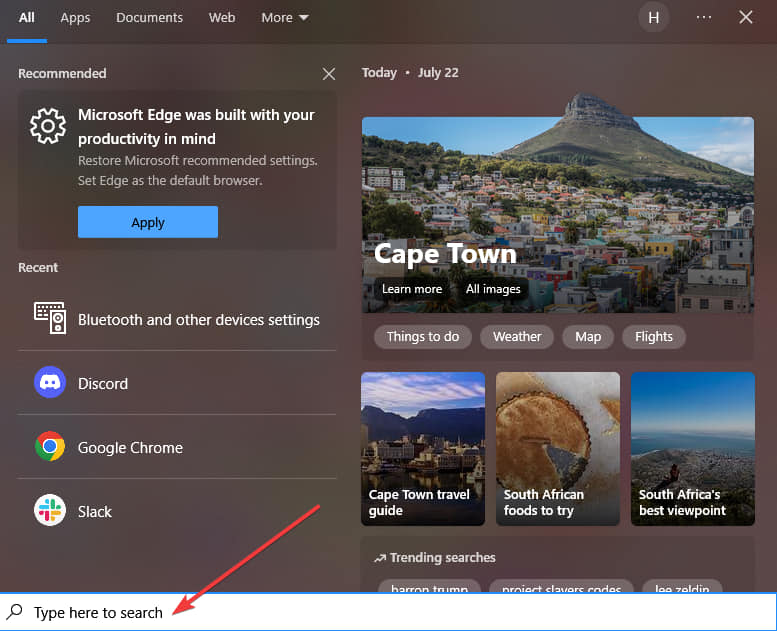Close the search panel

[x=746, y=17]
